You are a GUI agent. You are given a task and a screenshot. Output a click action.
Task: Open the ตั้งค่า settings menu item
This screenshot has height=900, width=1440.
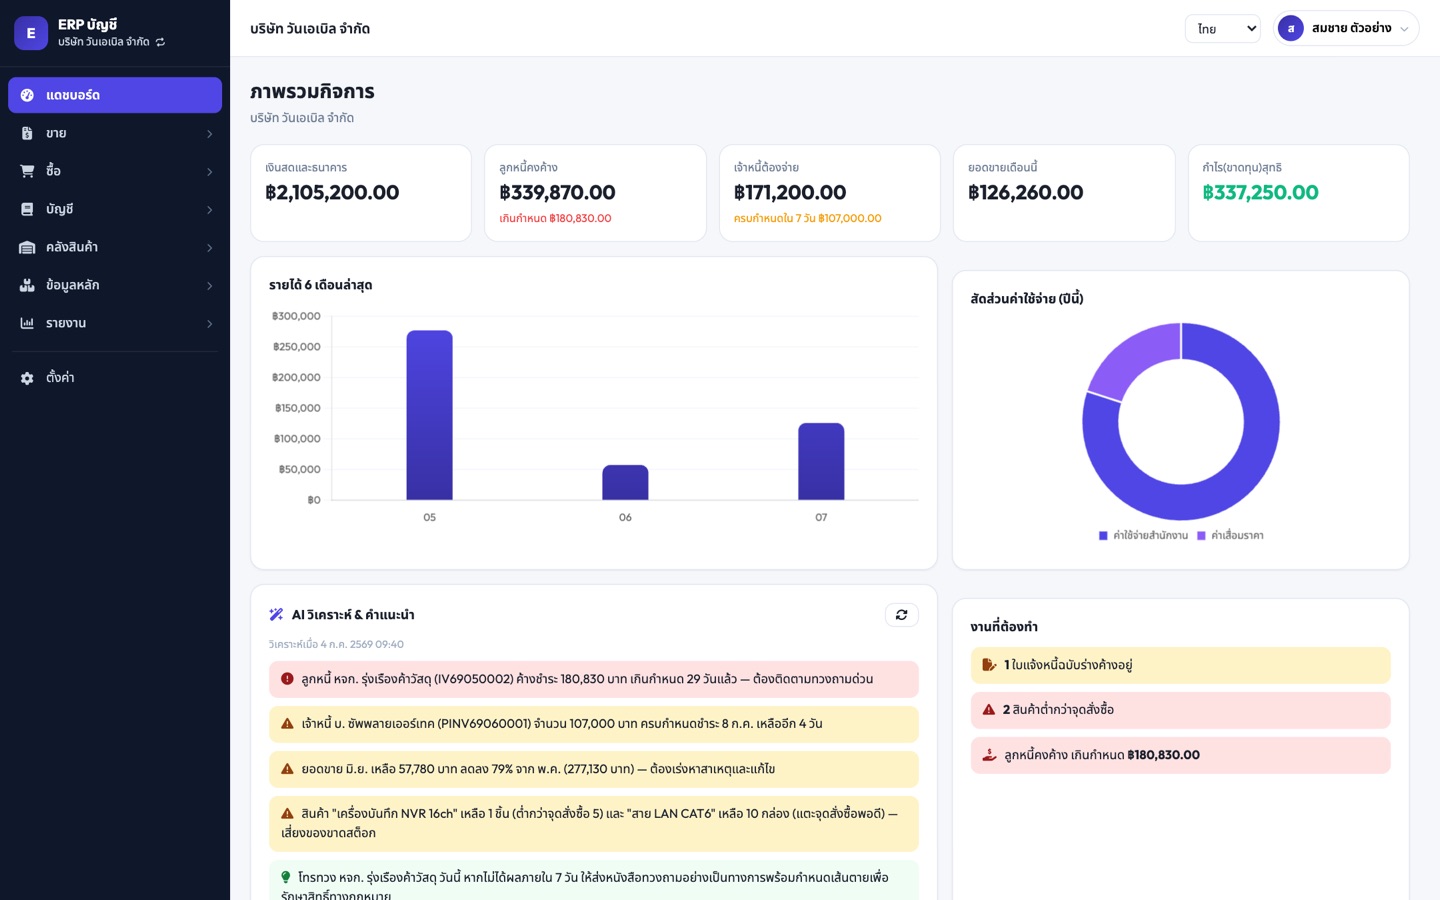coord(115,378)
